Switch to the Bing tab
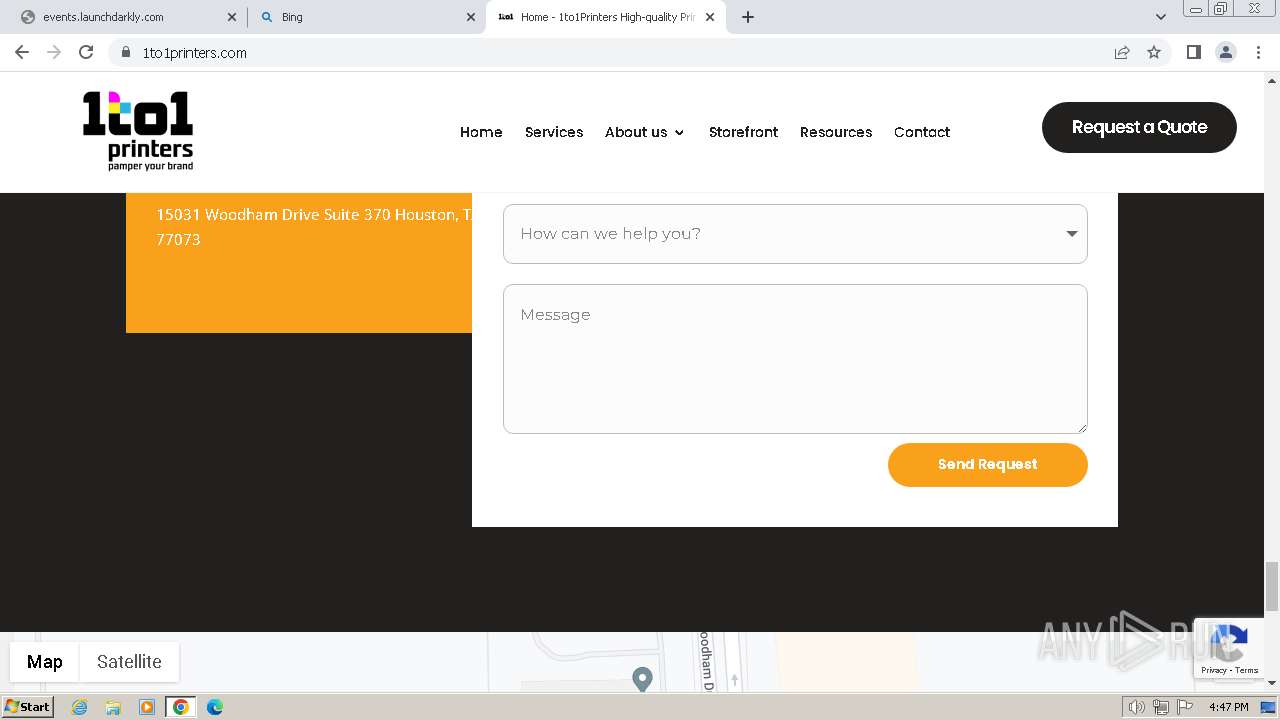Image resolution: width=1280 pixels, height=720 pixels. [367, 17]
